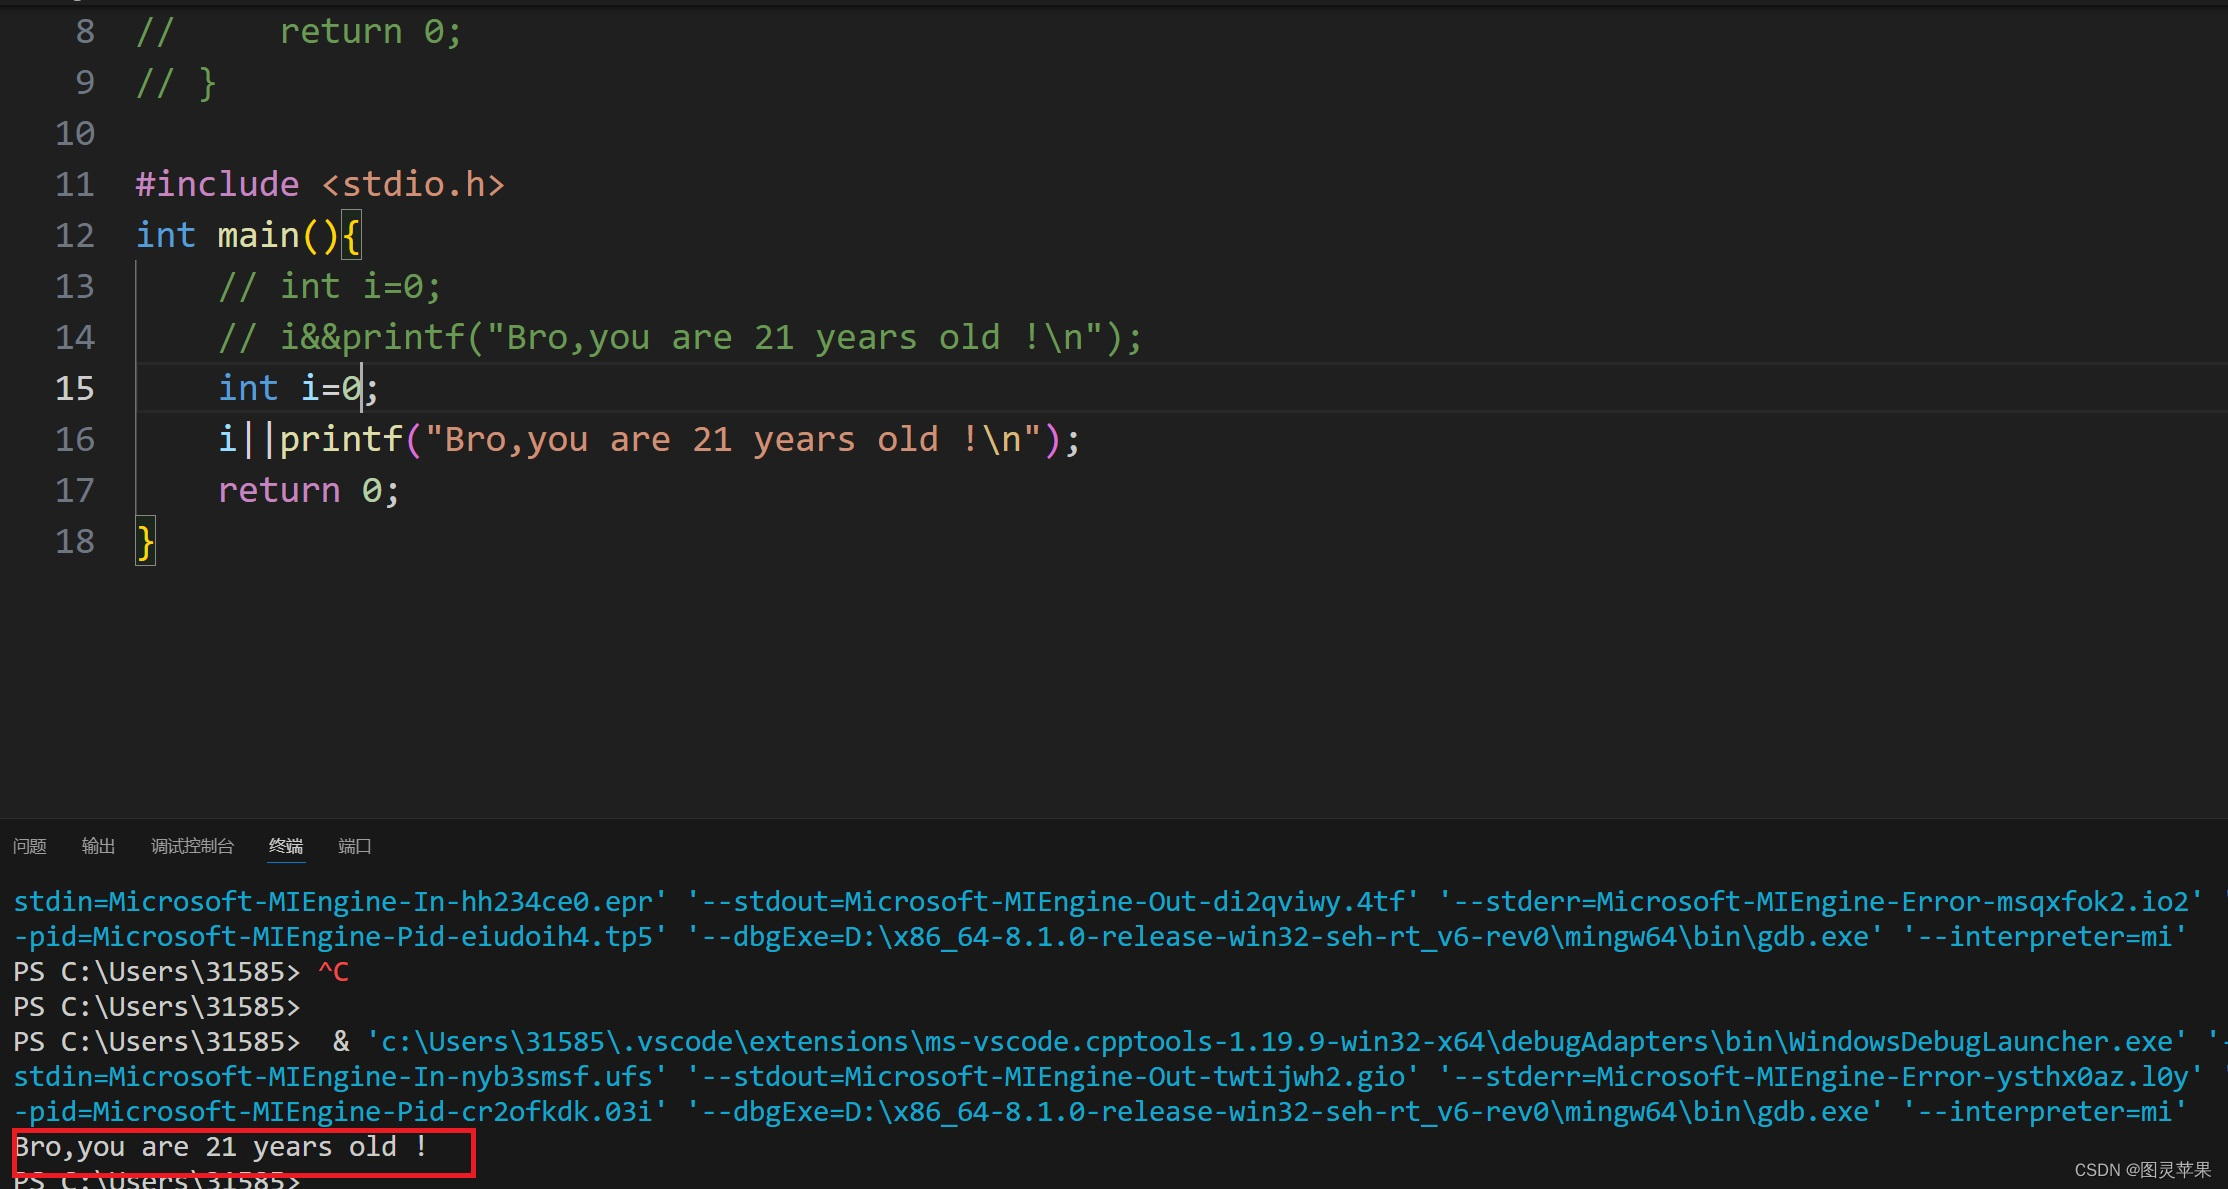Click line number 15 in the gutter

pyautogui.click(x=75, y=388)
